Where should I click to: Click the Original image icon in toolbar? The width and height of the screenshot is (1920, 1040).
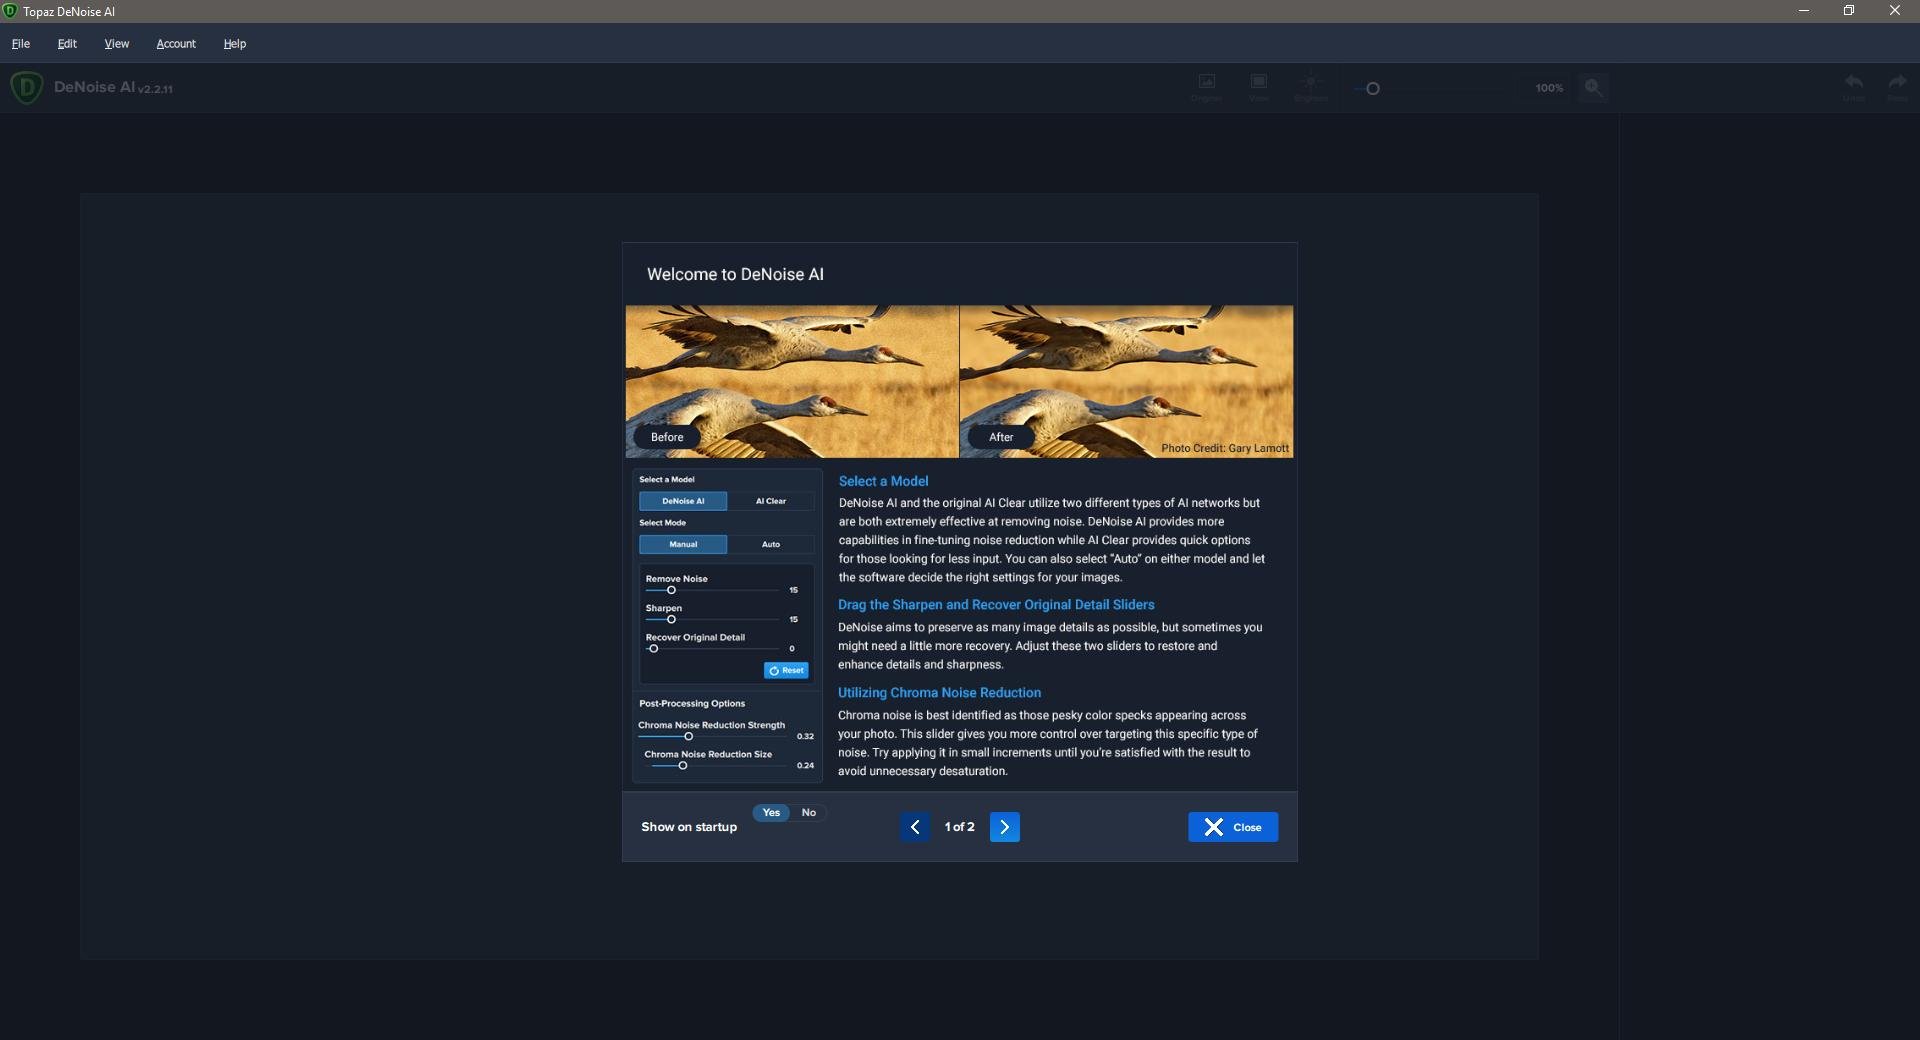tap(1207, 84)
